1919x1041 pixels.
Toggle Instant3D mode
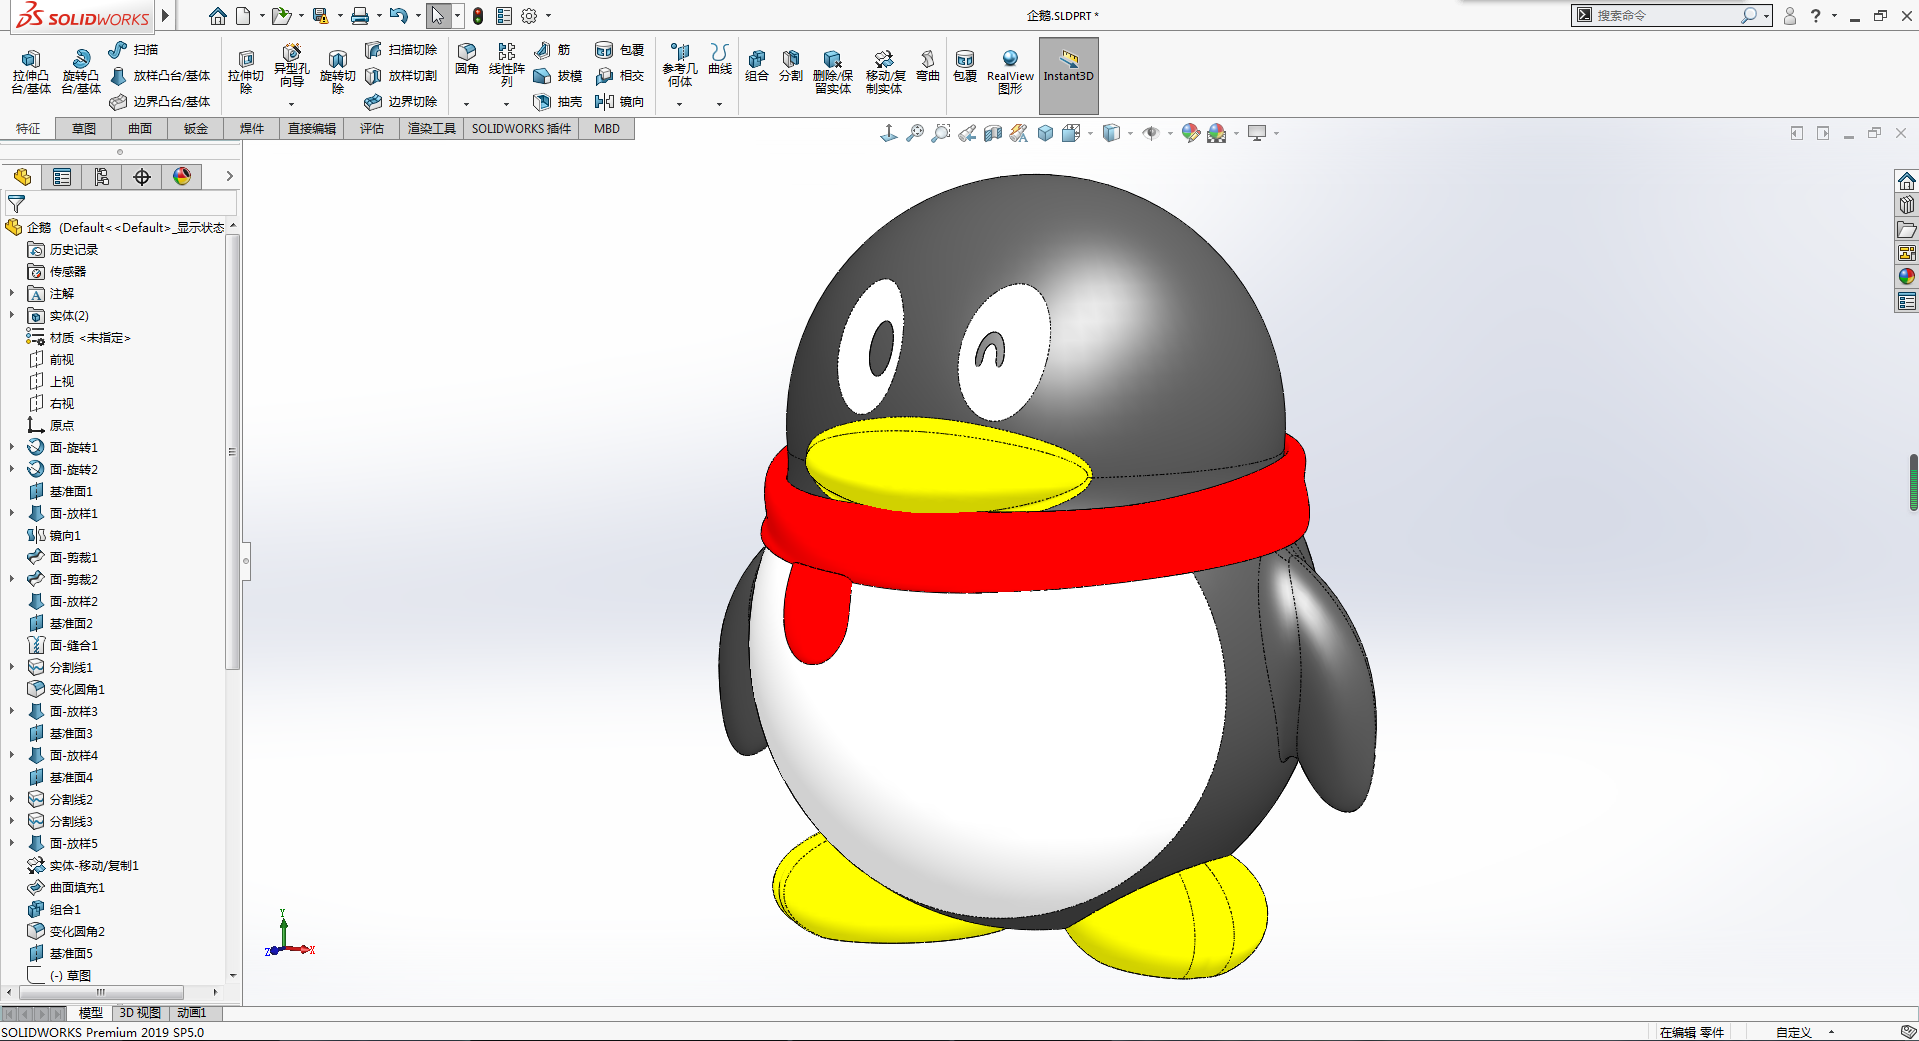pyautogui.click(x=1069, y=75)
